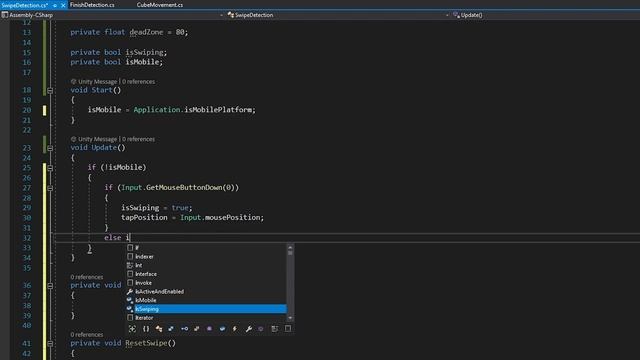Click completion list scroll down arrow
Viewport: 640px width, 360px height.
coord(290,318)
